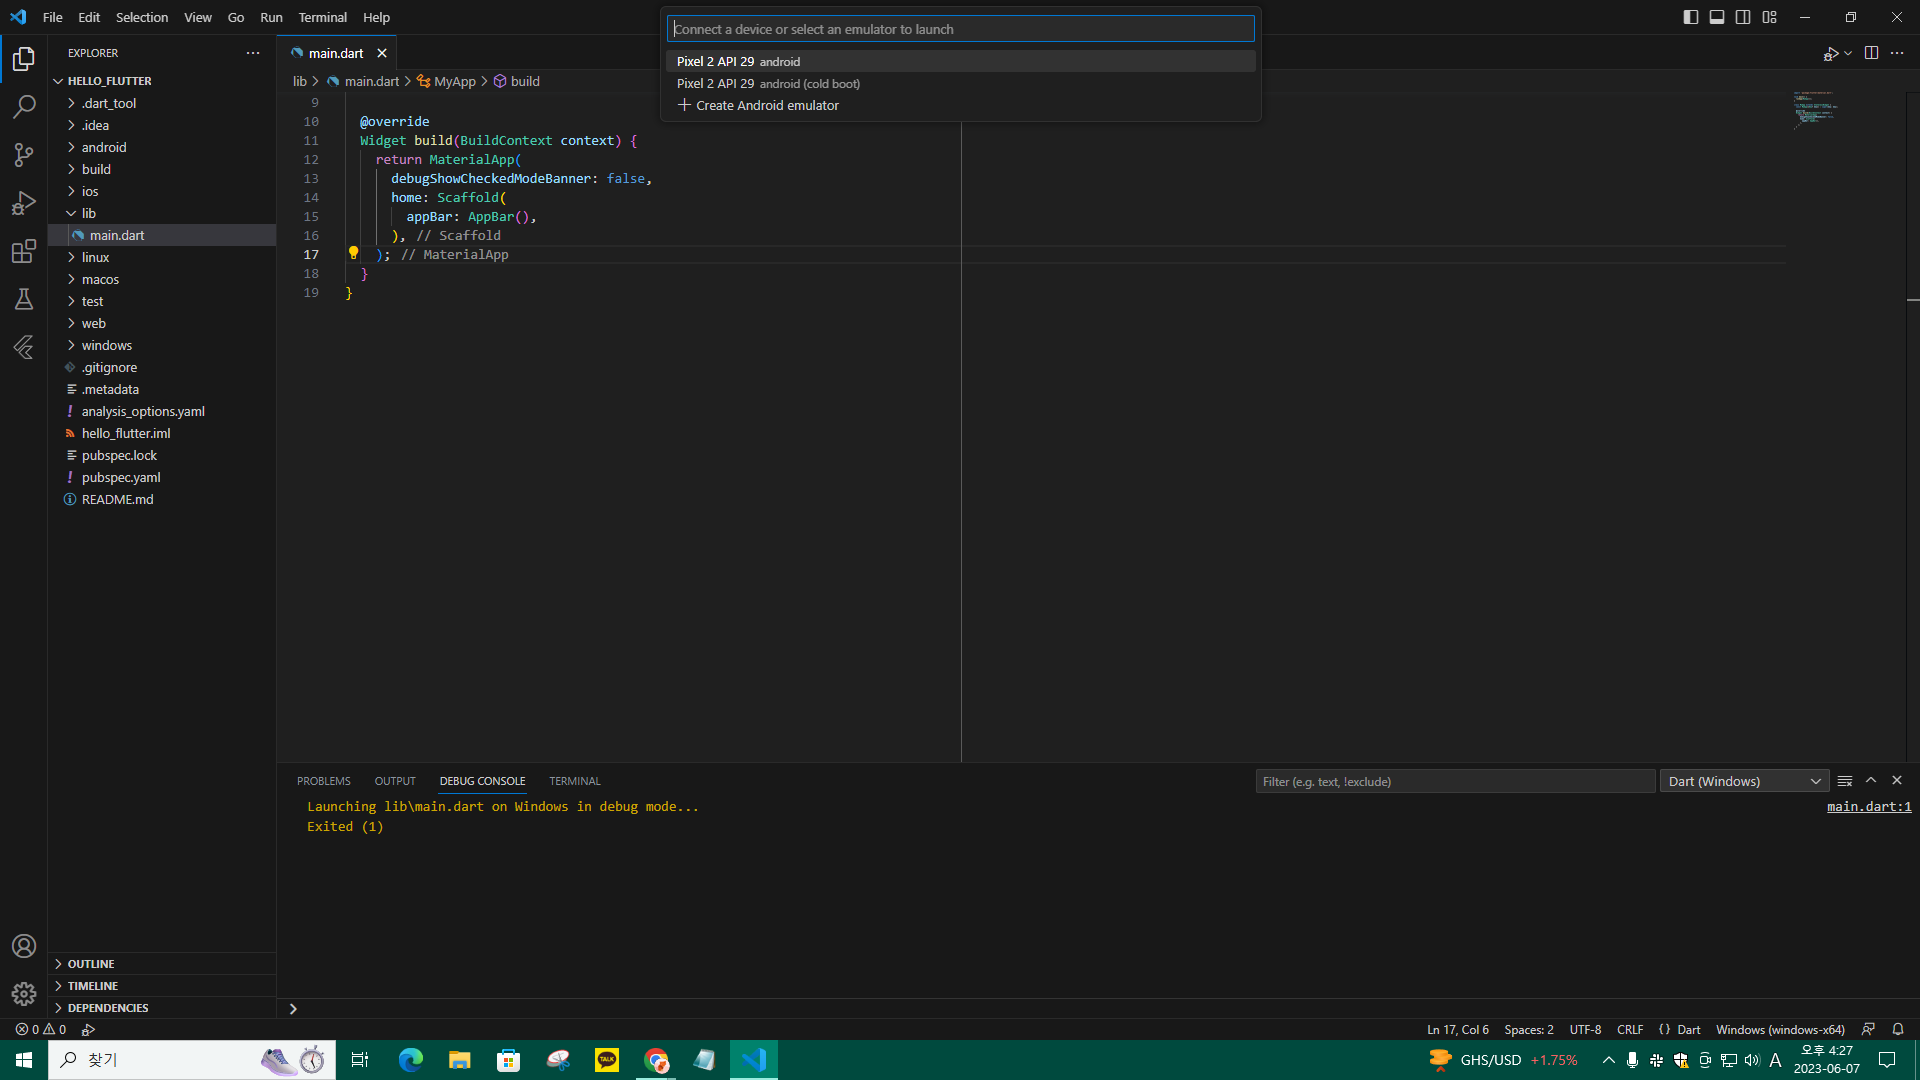Open the Search view in activity bar
Screen dimensions: 1920x1080
24,107
